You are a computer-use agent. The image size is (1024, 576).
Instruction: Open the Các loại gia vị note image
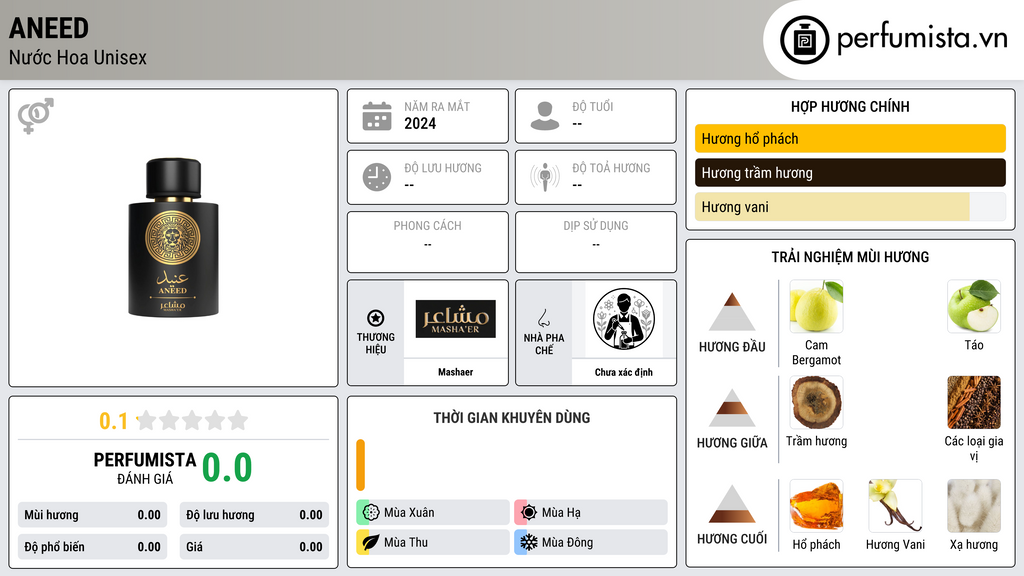(974, 402)
